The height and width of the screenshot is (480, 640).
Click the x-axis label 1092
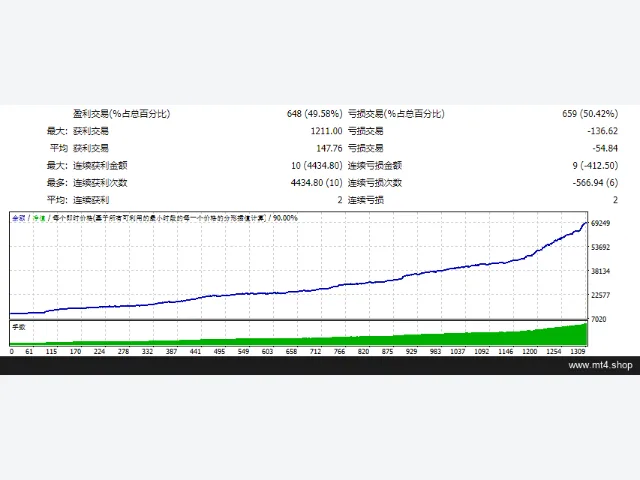tap(482, 351)
